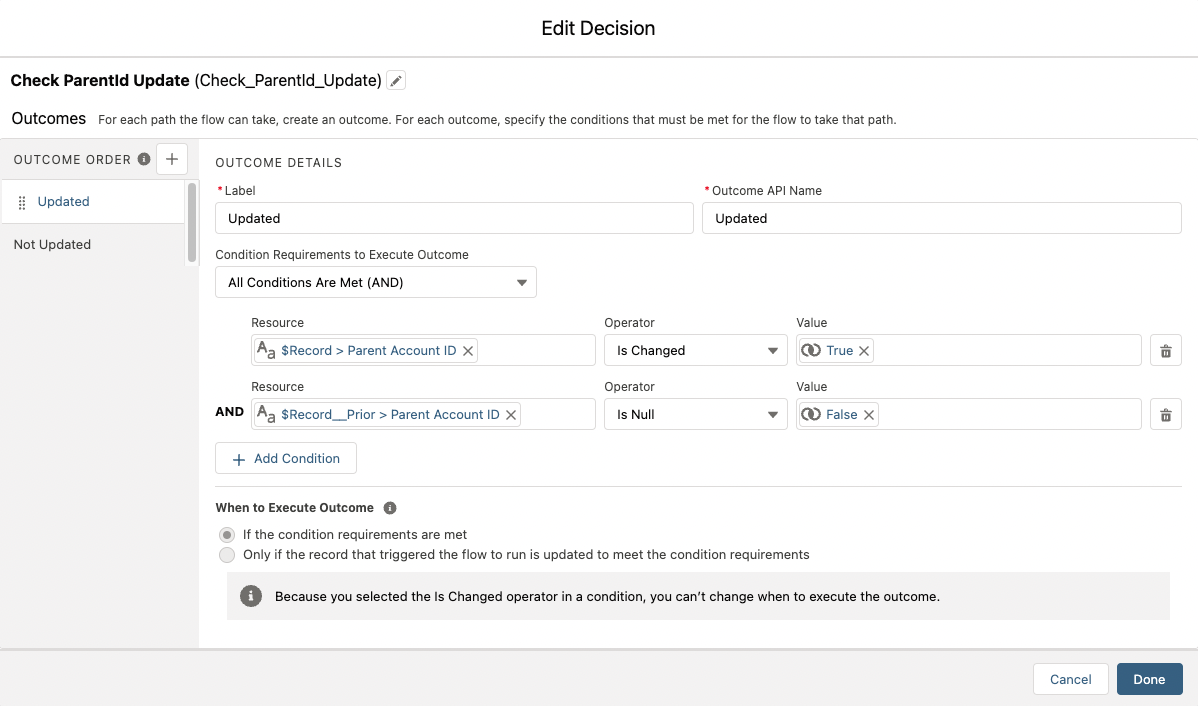Select the Updated outcome in the list
The height and width of the screenshot is (706, 1198).
click(64, 202)
